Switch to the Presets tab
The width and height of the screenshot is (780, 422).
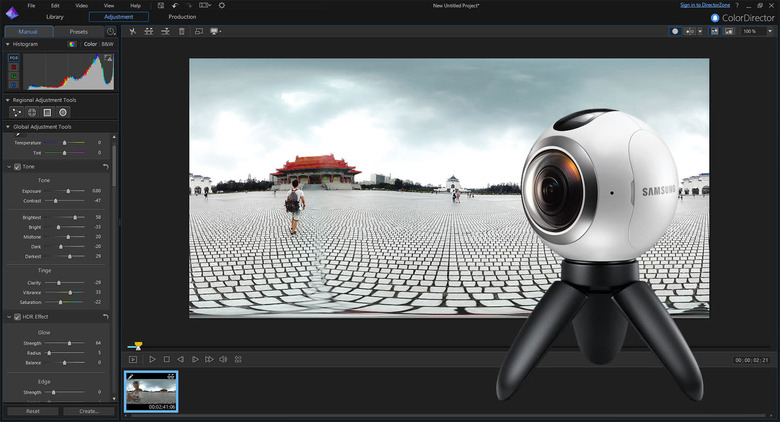tap(78, 31)
